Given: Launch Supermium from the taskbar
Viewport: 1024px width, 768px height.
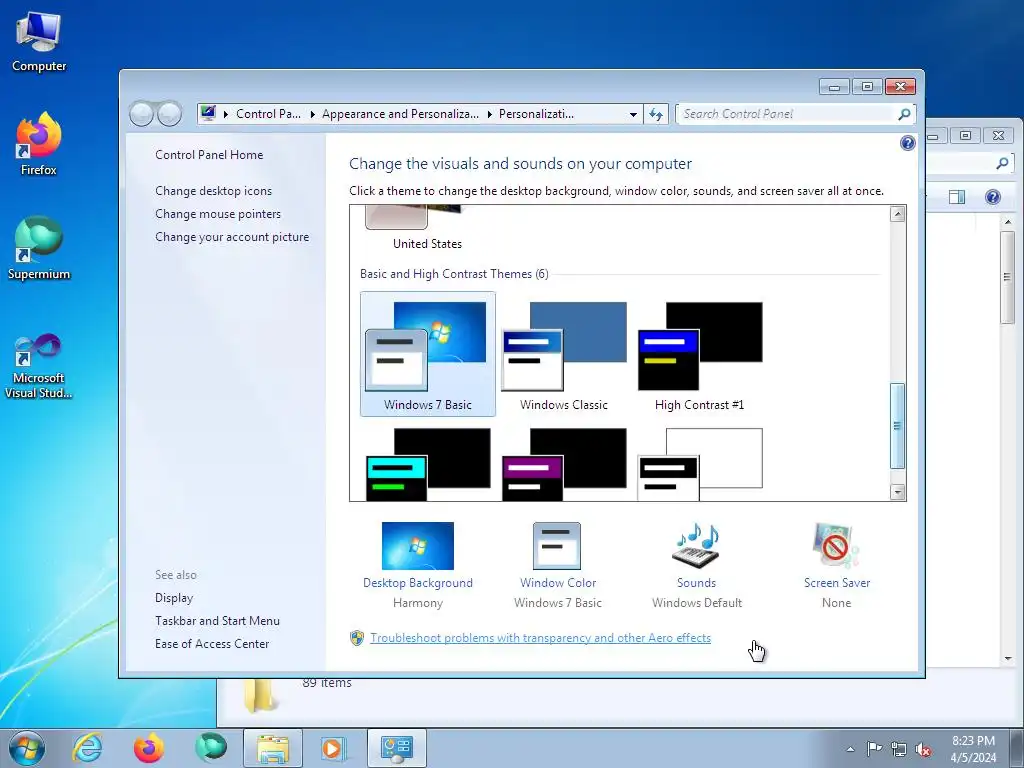Looking at the screenshot, I should tap(210, 748).
